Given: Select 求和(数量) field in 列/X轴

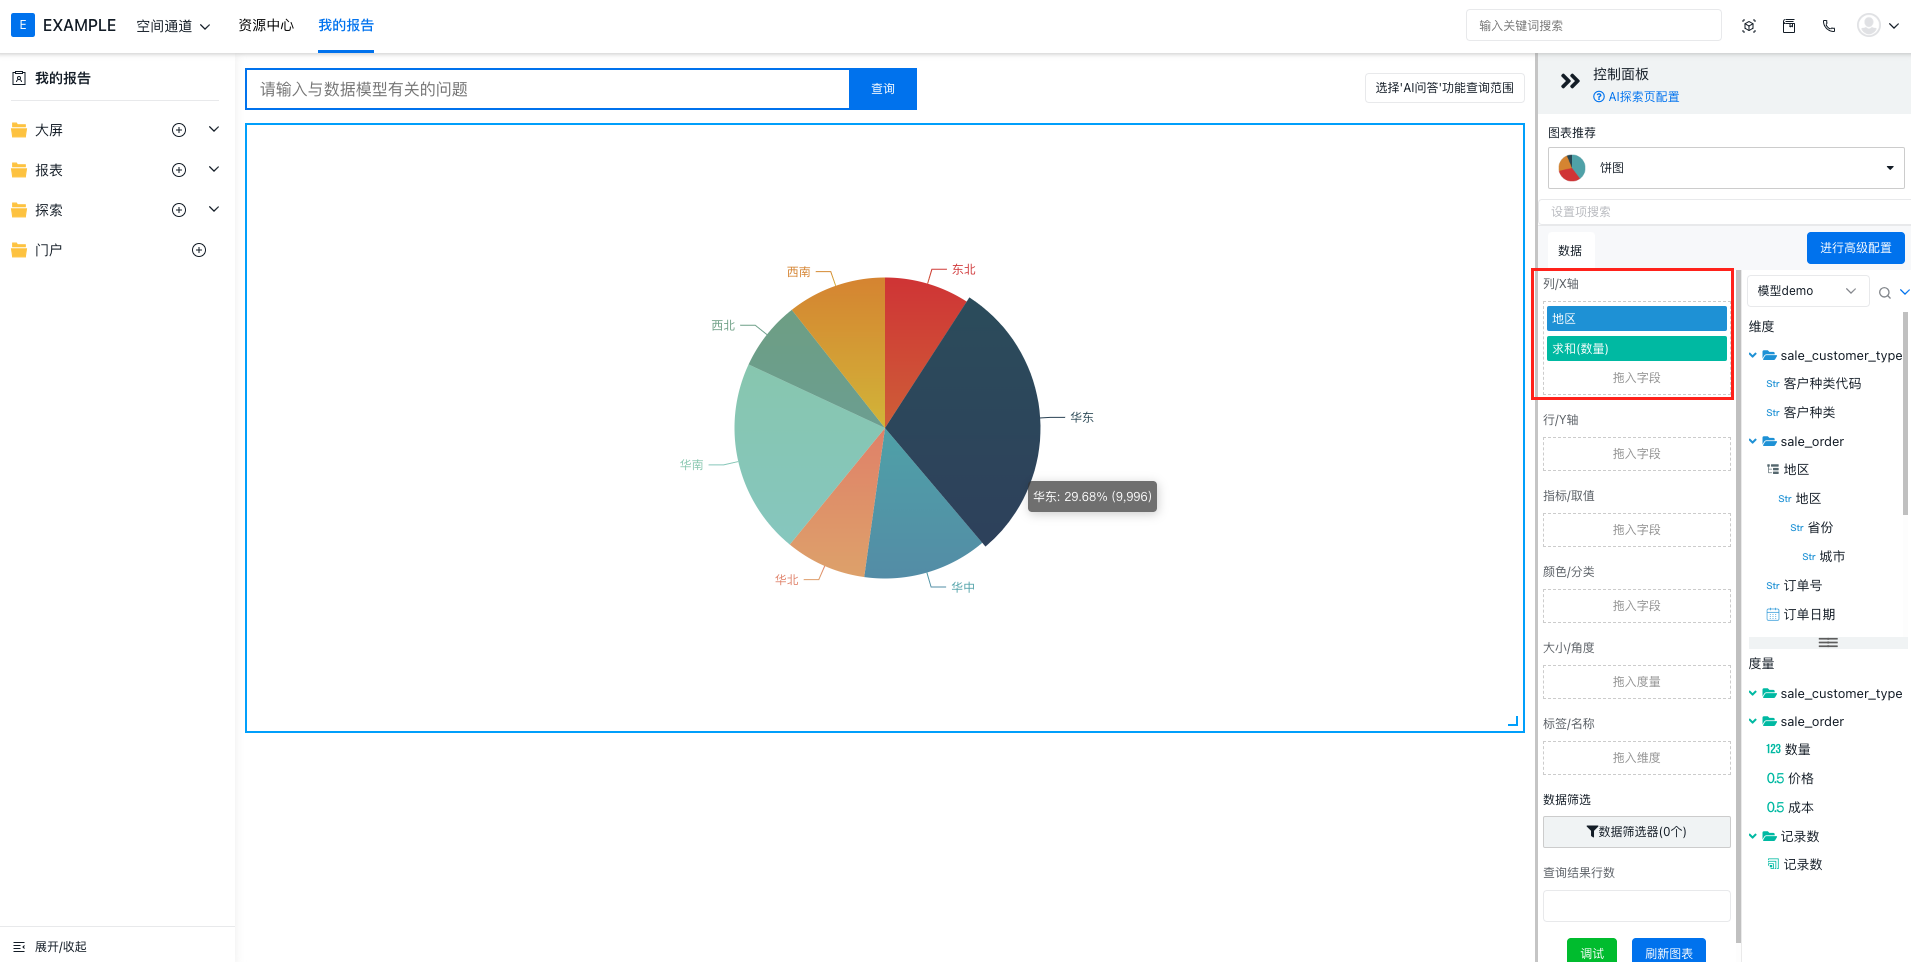Looking at the screenshot, I should [1636, 348].
